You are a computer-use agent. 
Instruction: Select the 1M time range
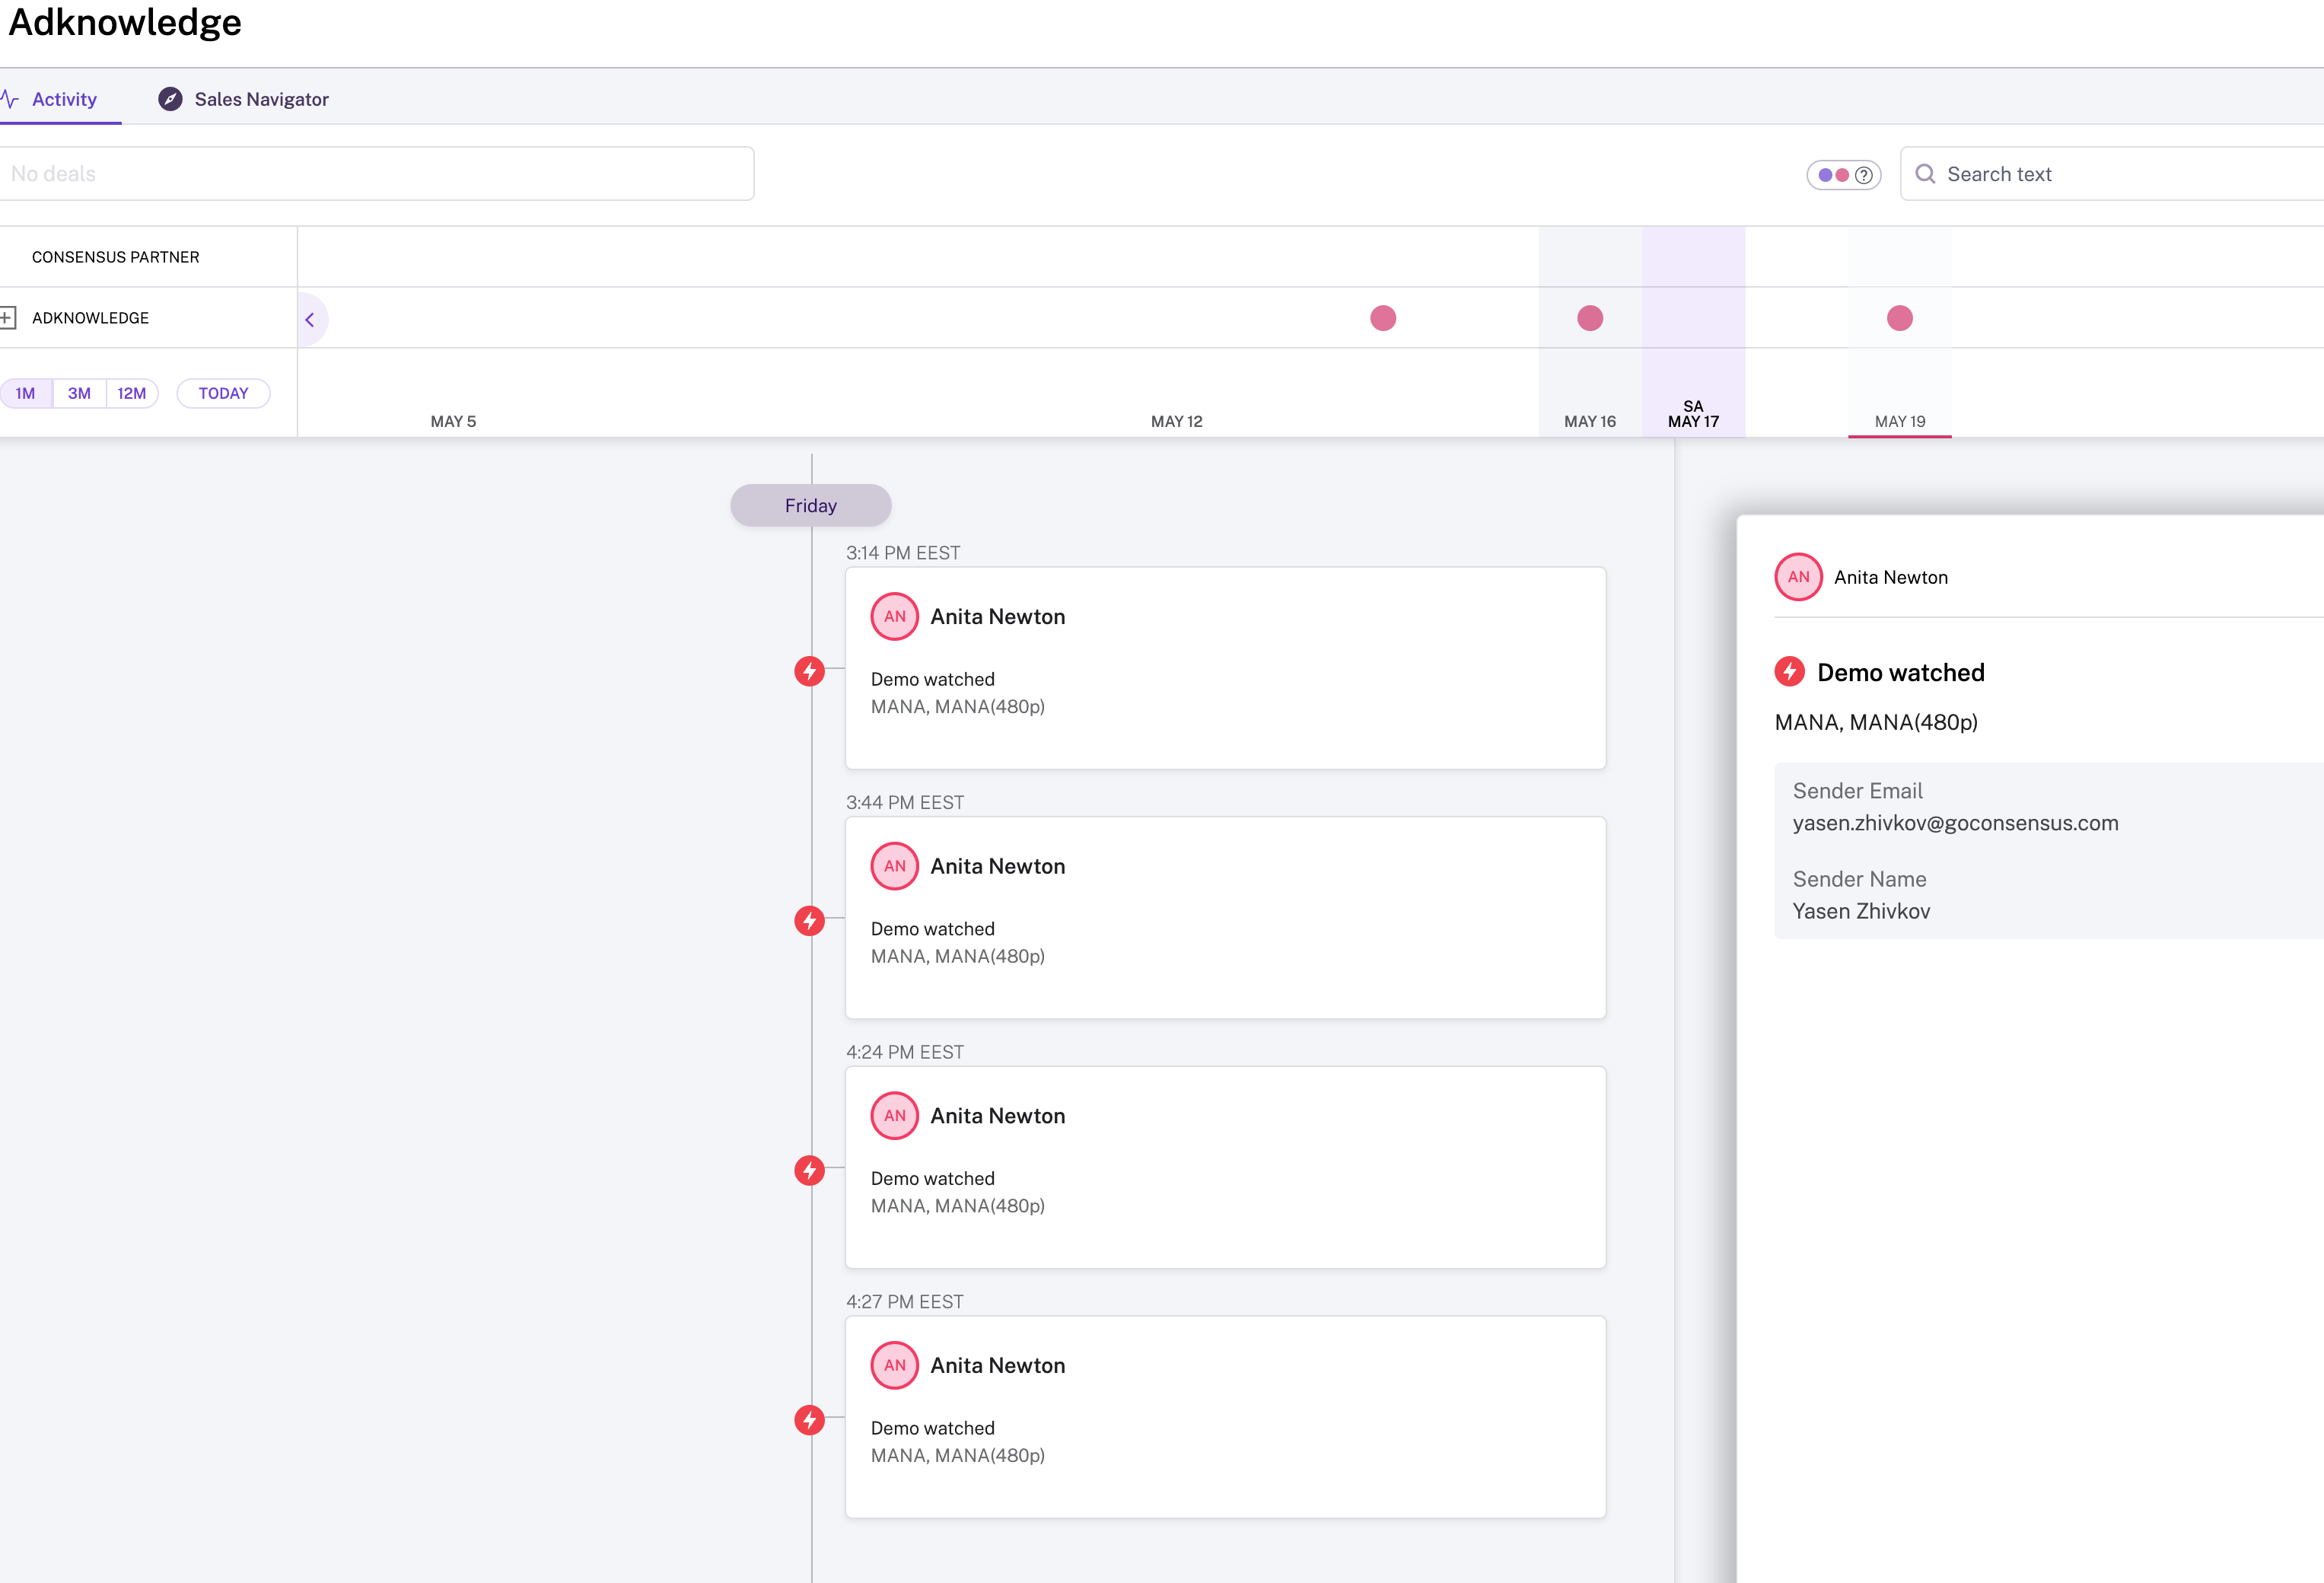click(x=26, y=393)
